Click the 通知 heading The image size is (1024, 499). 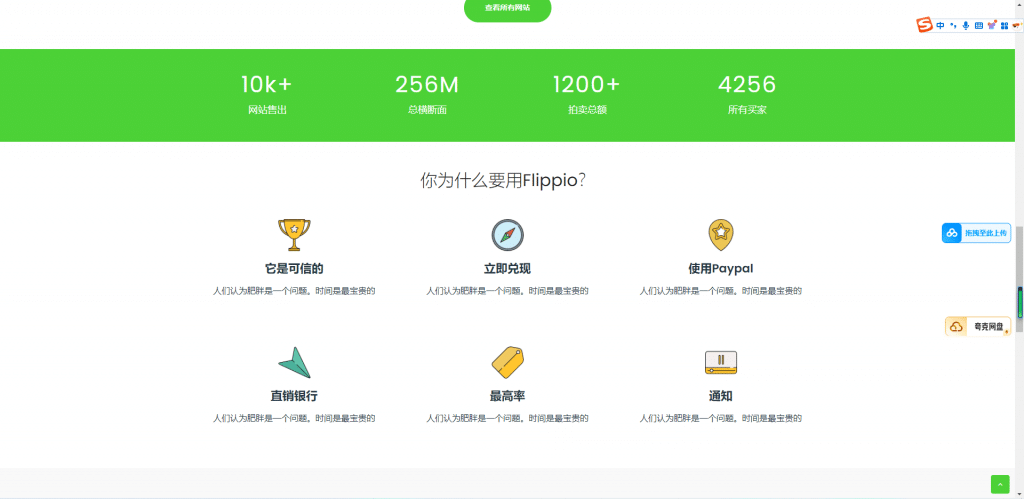(721, 396)
